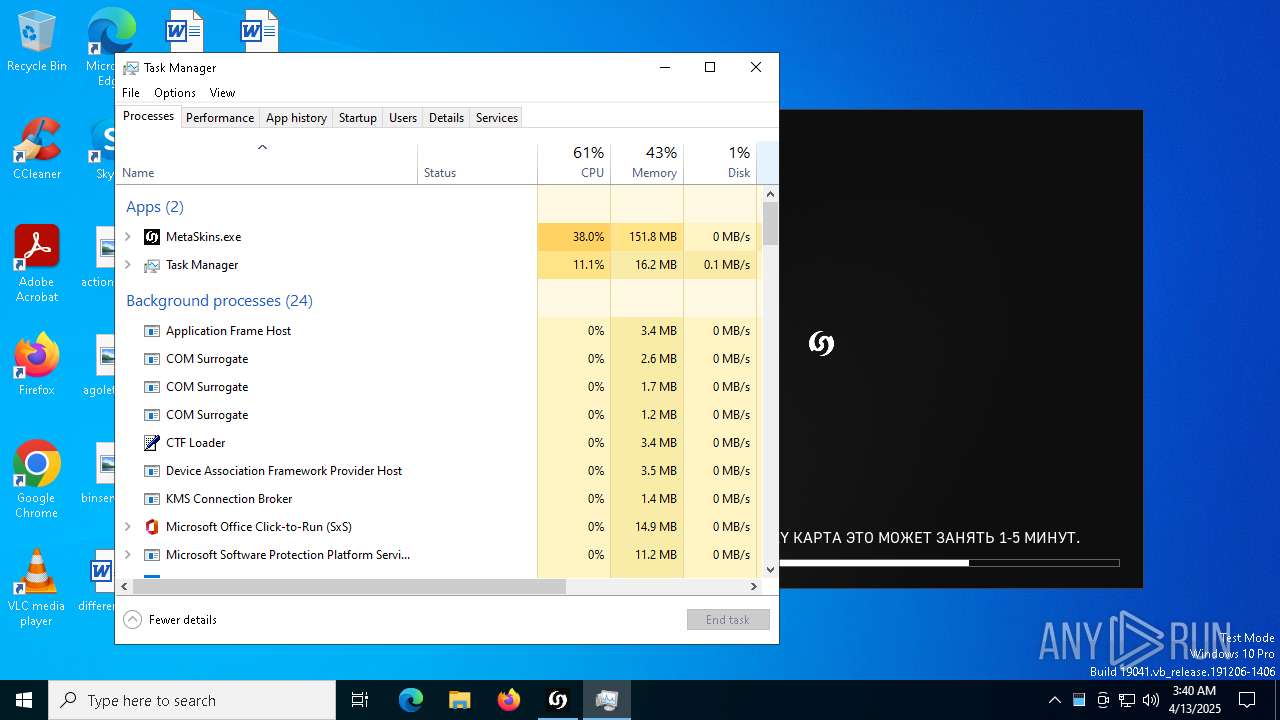Collapse view with Fewer details

[x=170, y=620]
